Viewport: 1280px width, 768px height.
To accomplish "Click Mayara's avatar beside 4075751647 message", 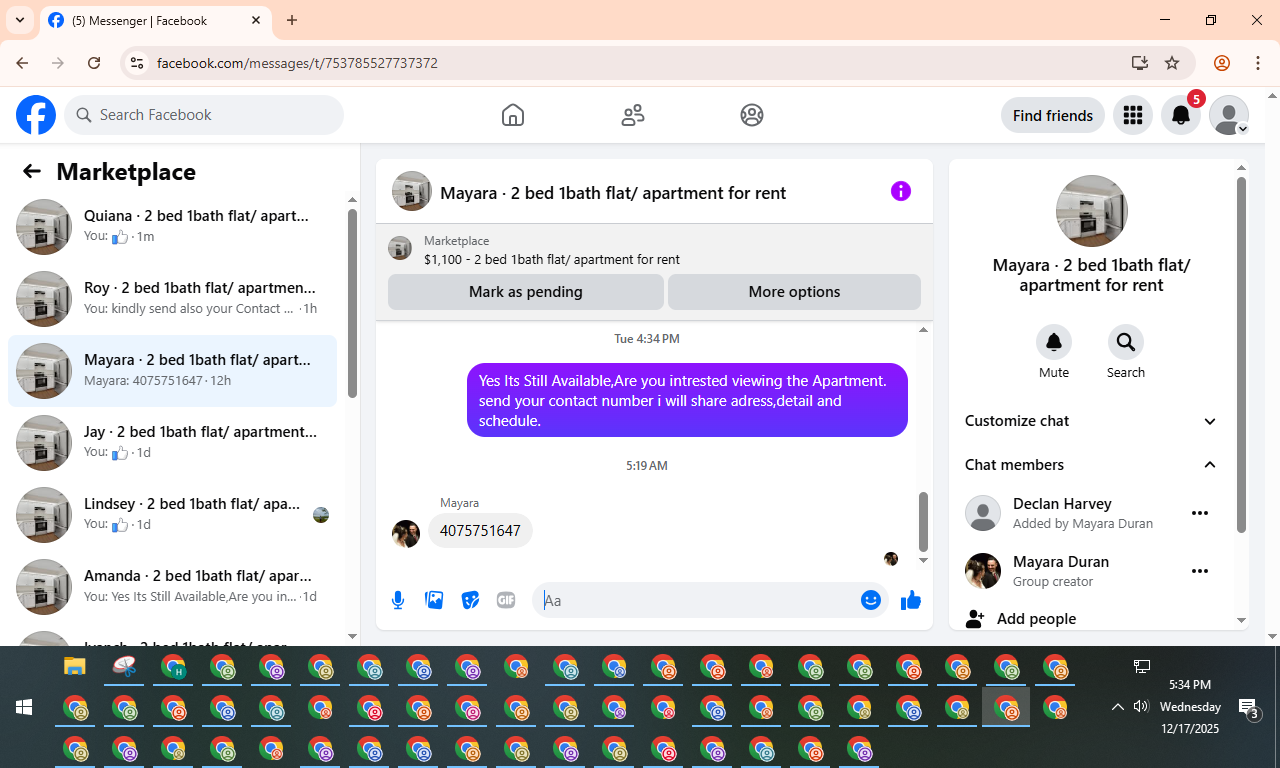I will (406, 534).
